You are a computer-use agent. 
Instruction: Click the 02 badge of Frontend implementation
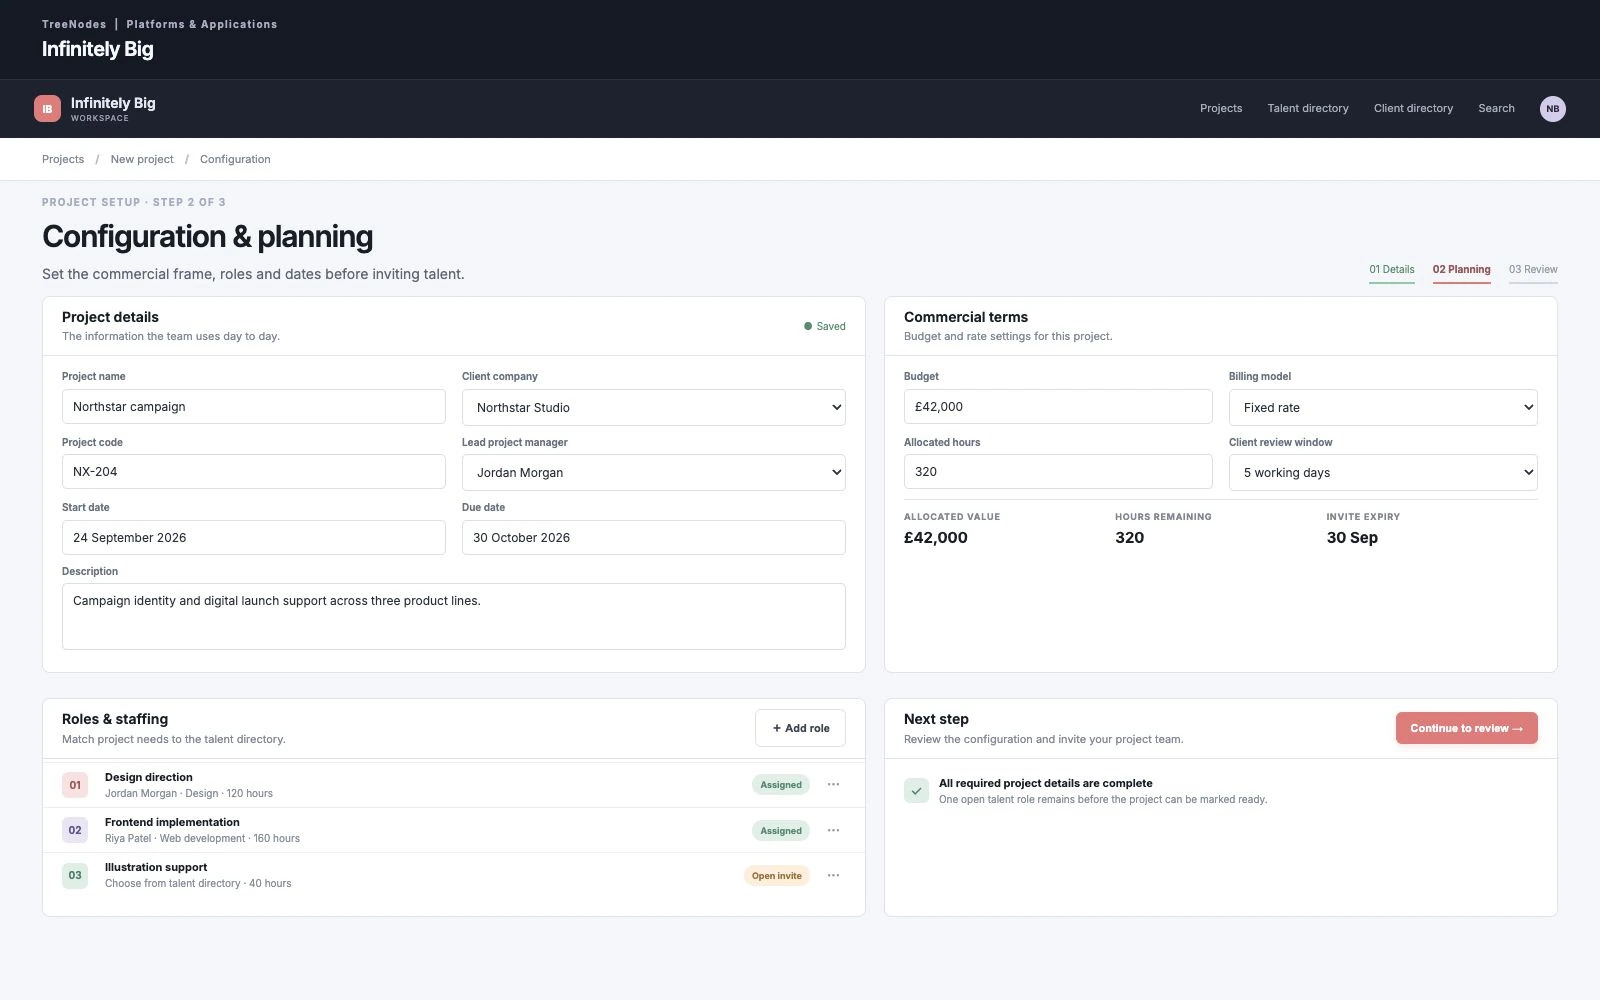click(75, 830)
